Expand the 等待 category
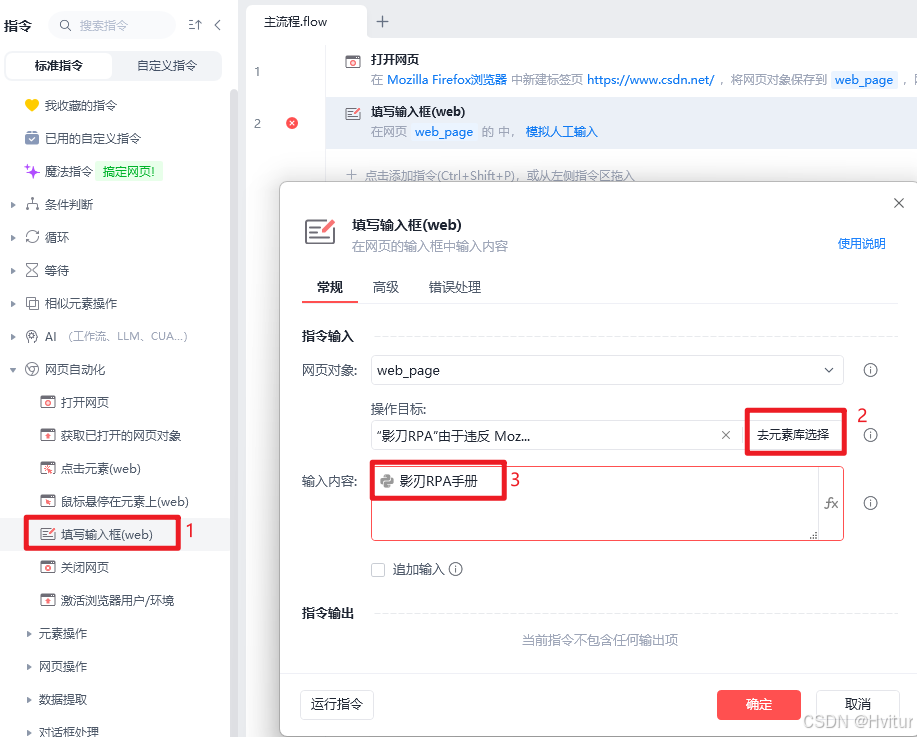917x737 pixels. tap(13, 271)
